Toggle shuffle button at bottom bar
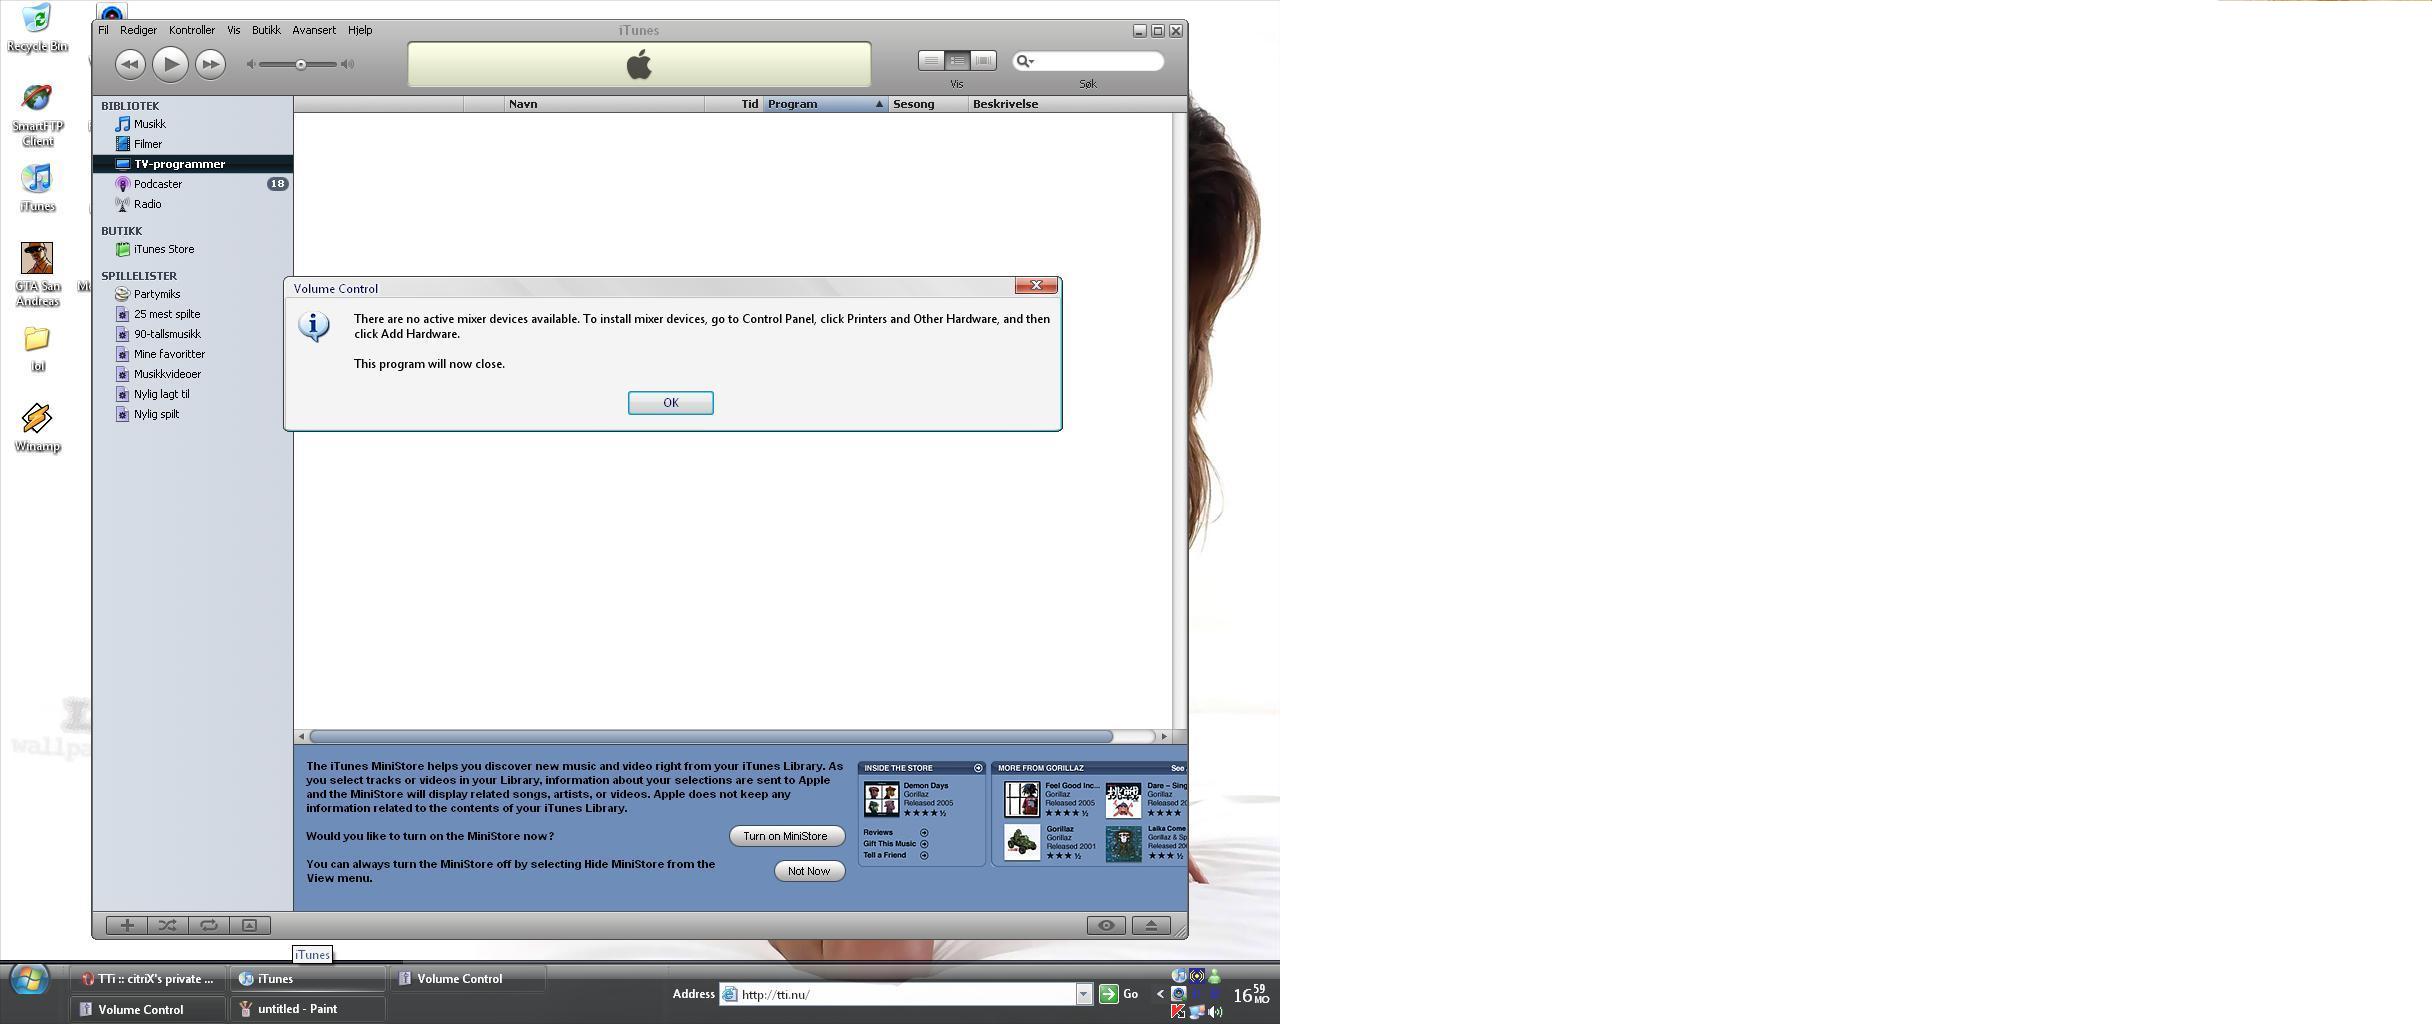 [x=168, y=925]
